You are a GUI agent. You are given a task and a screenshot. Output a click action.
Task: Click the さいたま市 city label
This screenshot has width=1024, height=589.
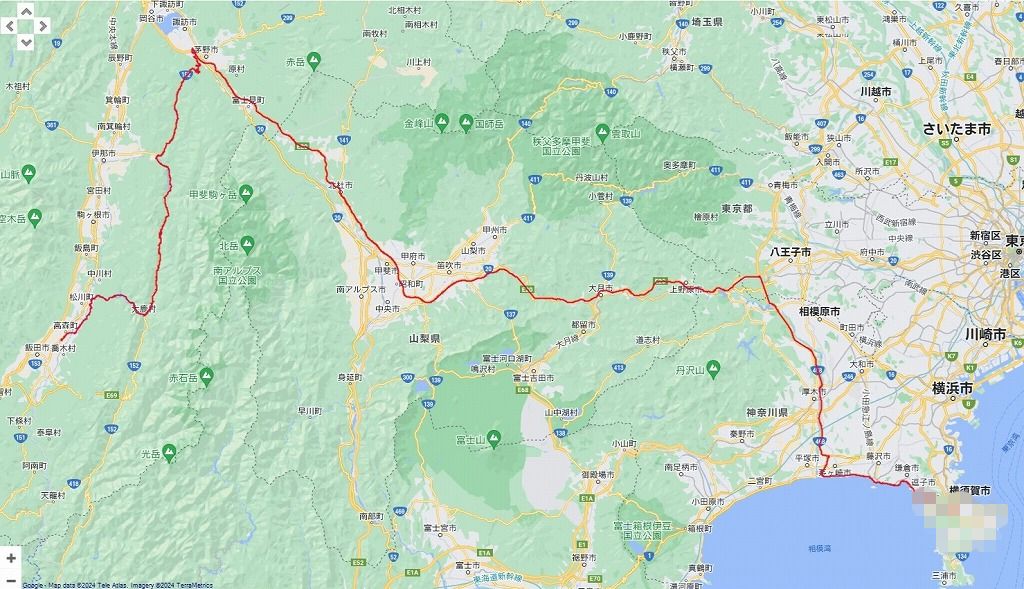[x=956, y=129]
